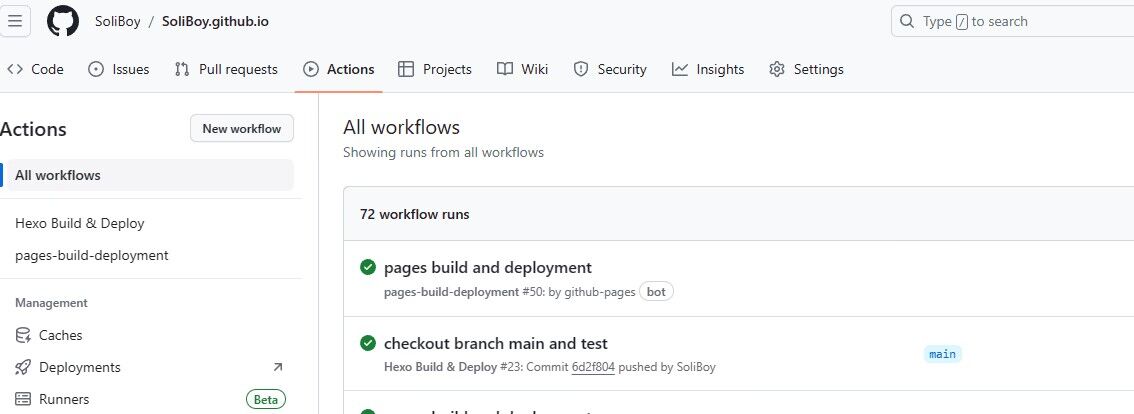
Task: Click the '72 workflow runs' heading text
Action: tap(414, 214)
